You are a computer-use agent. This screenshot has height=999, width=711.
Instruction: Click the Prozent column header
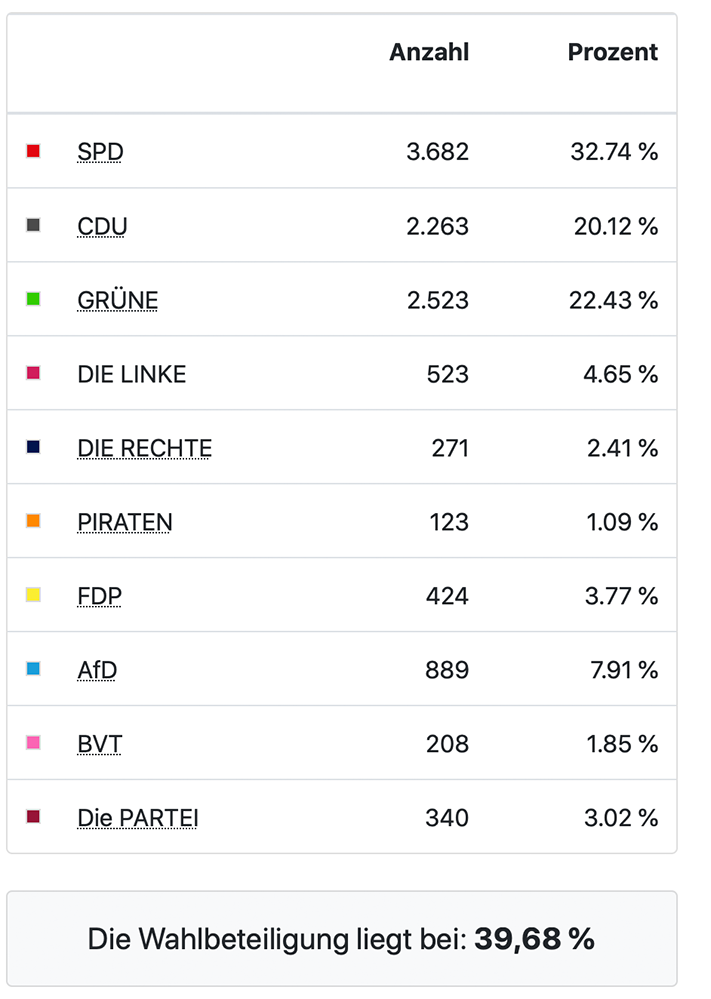[613, 52]
